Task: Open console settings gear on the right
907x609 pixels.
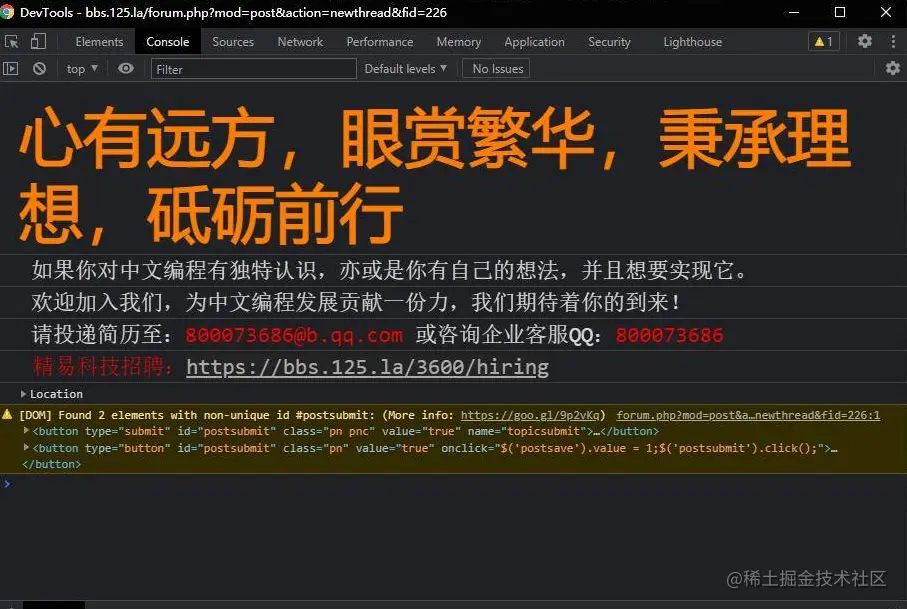Action: pyautogui.click(x=893, y=68)
